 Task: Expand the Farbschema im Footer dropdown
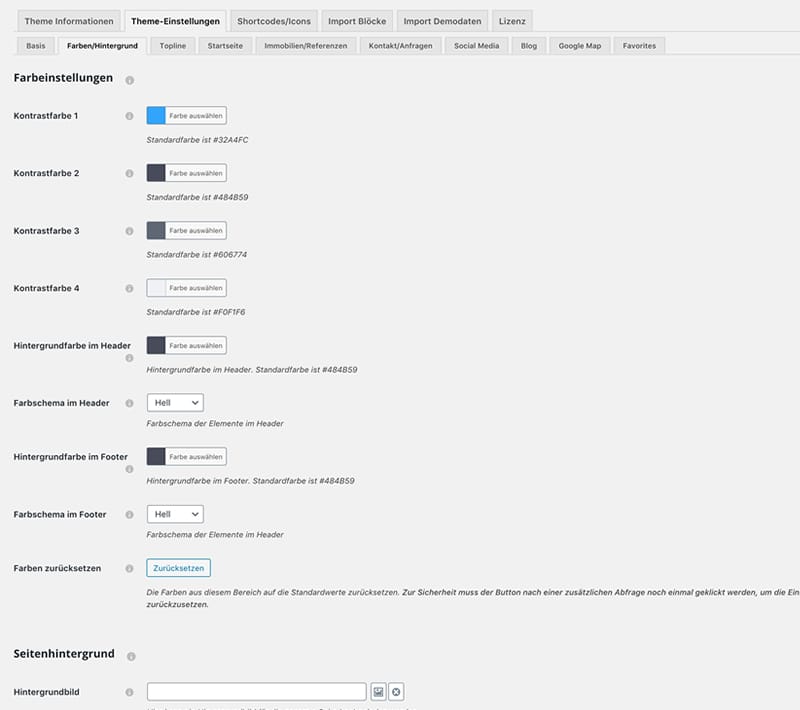pos(175,514)
